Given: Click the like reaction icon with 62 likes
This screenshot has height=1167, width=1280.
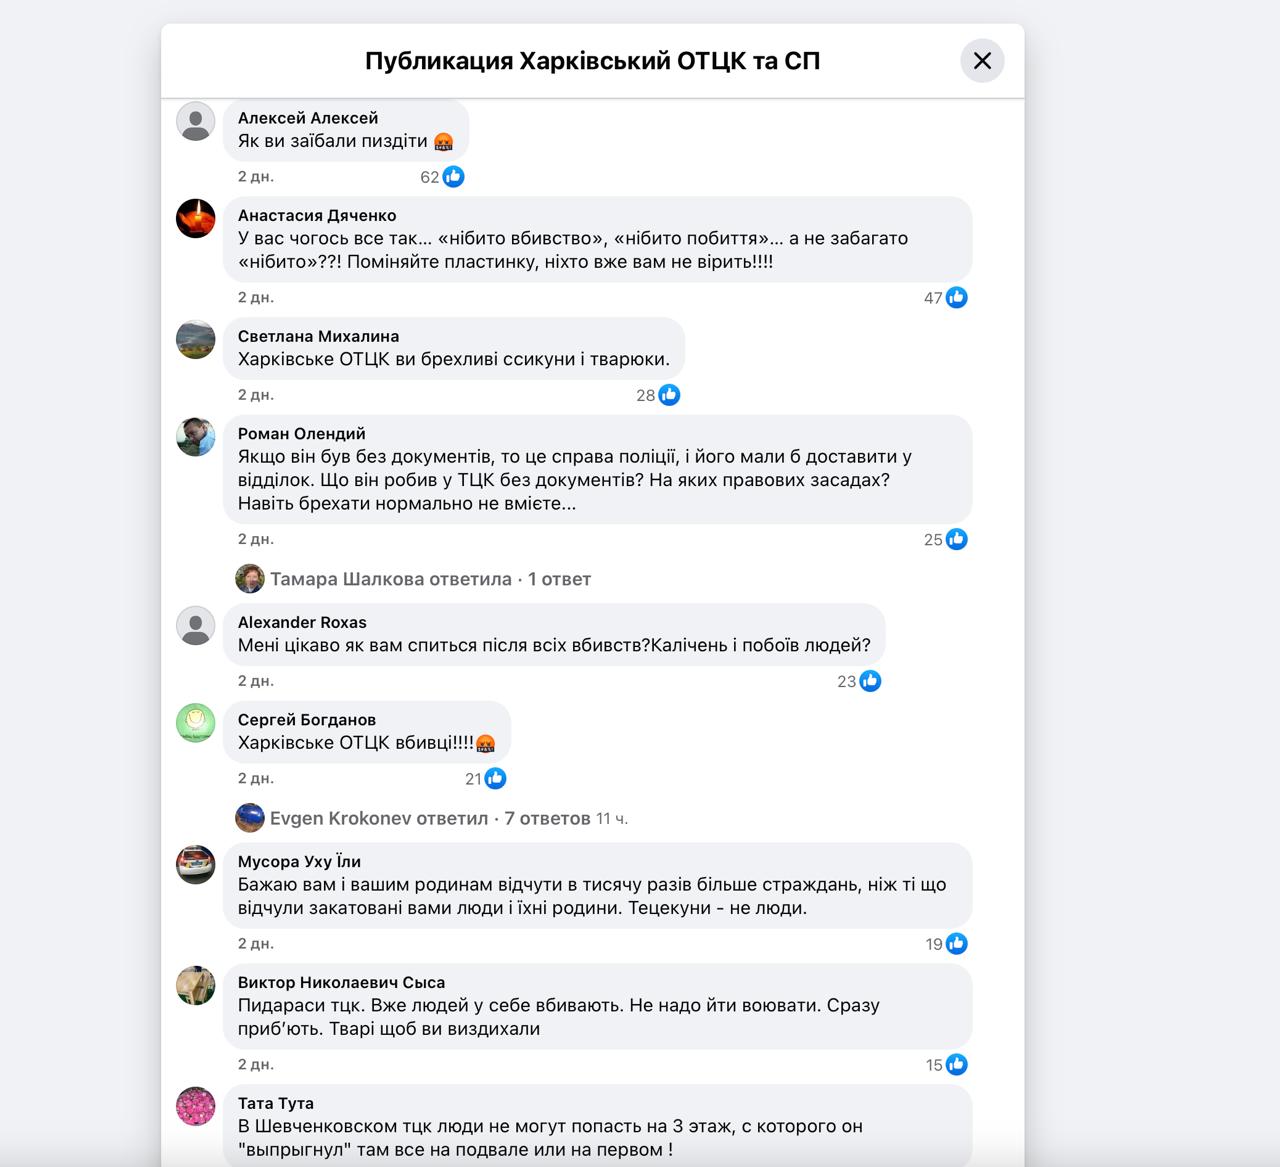Looking at the screenshot, I should (454, 177).
